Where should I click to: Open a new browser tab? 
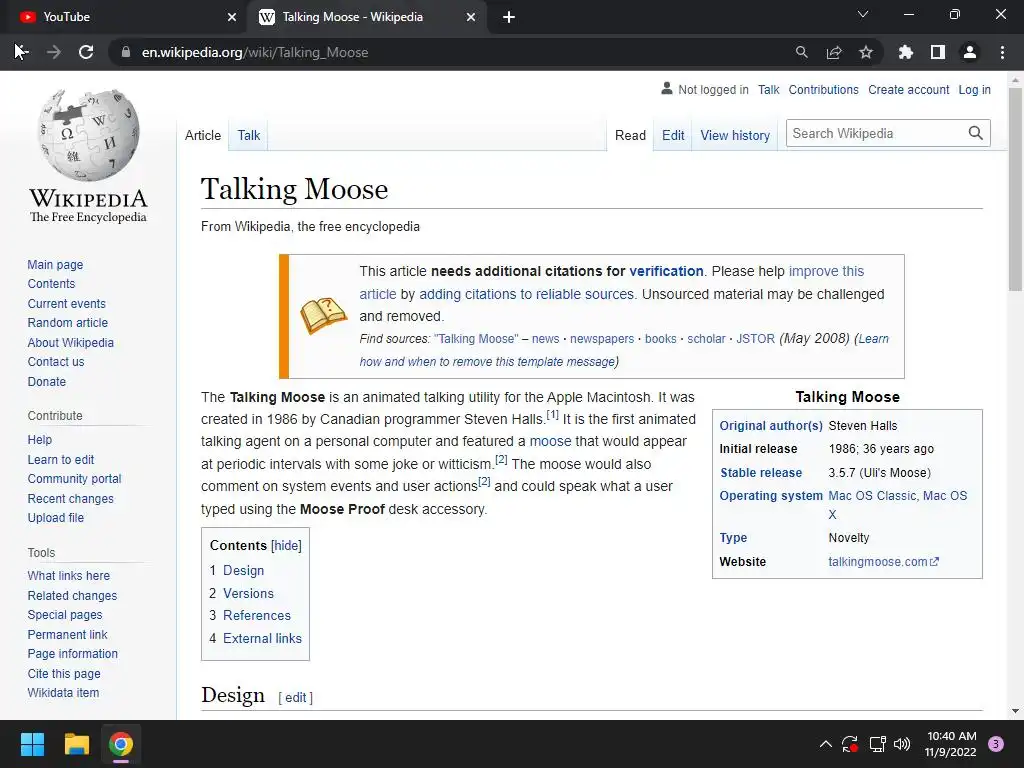pos(509,18)
